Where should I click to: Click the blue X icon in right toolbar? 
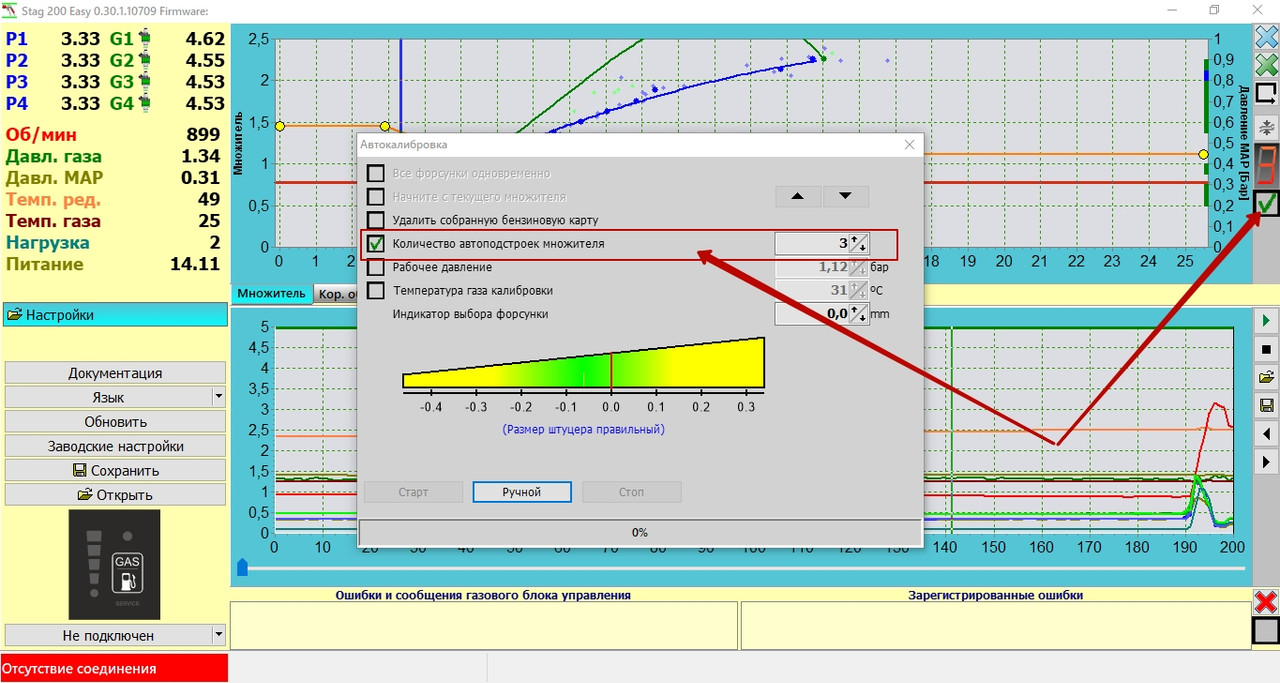(1266, 38)
